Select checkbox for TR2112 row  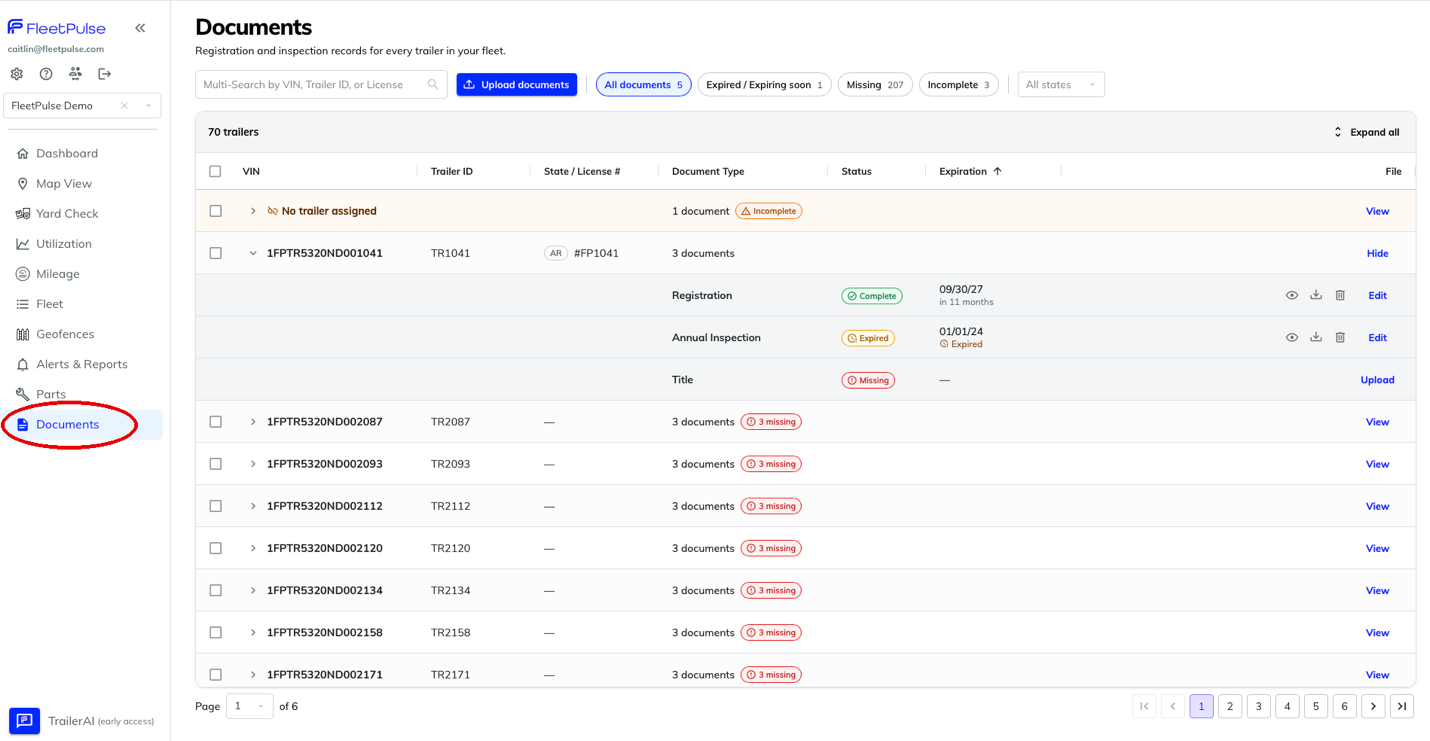click(215, 506)
